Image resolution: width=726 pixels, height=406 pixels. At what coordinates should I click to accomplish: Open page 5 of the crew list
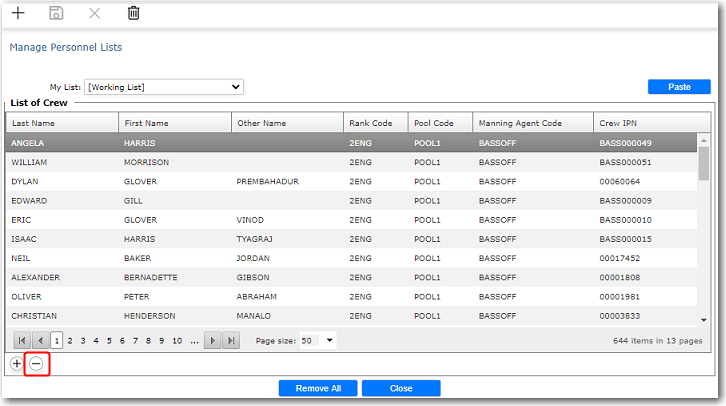(110, 341)
